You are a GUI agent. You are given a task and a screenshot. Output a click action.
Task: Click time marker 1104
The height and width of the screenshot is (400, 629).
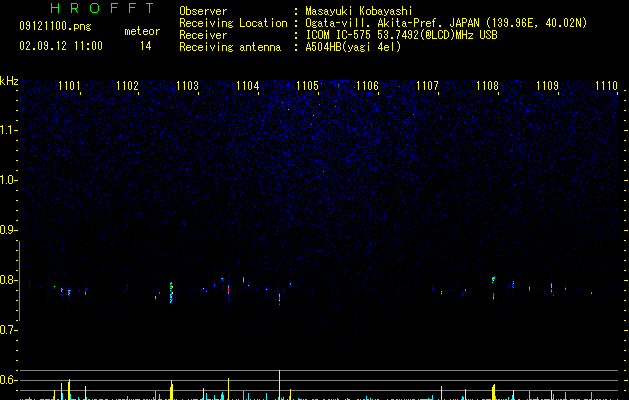point(248,85)
